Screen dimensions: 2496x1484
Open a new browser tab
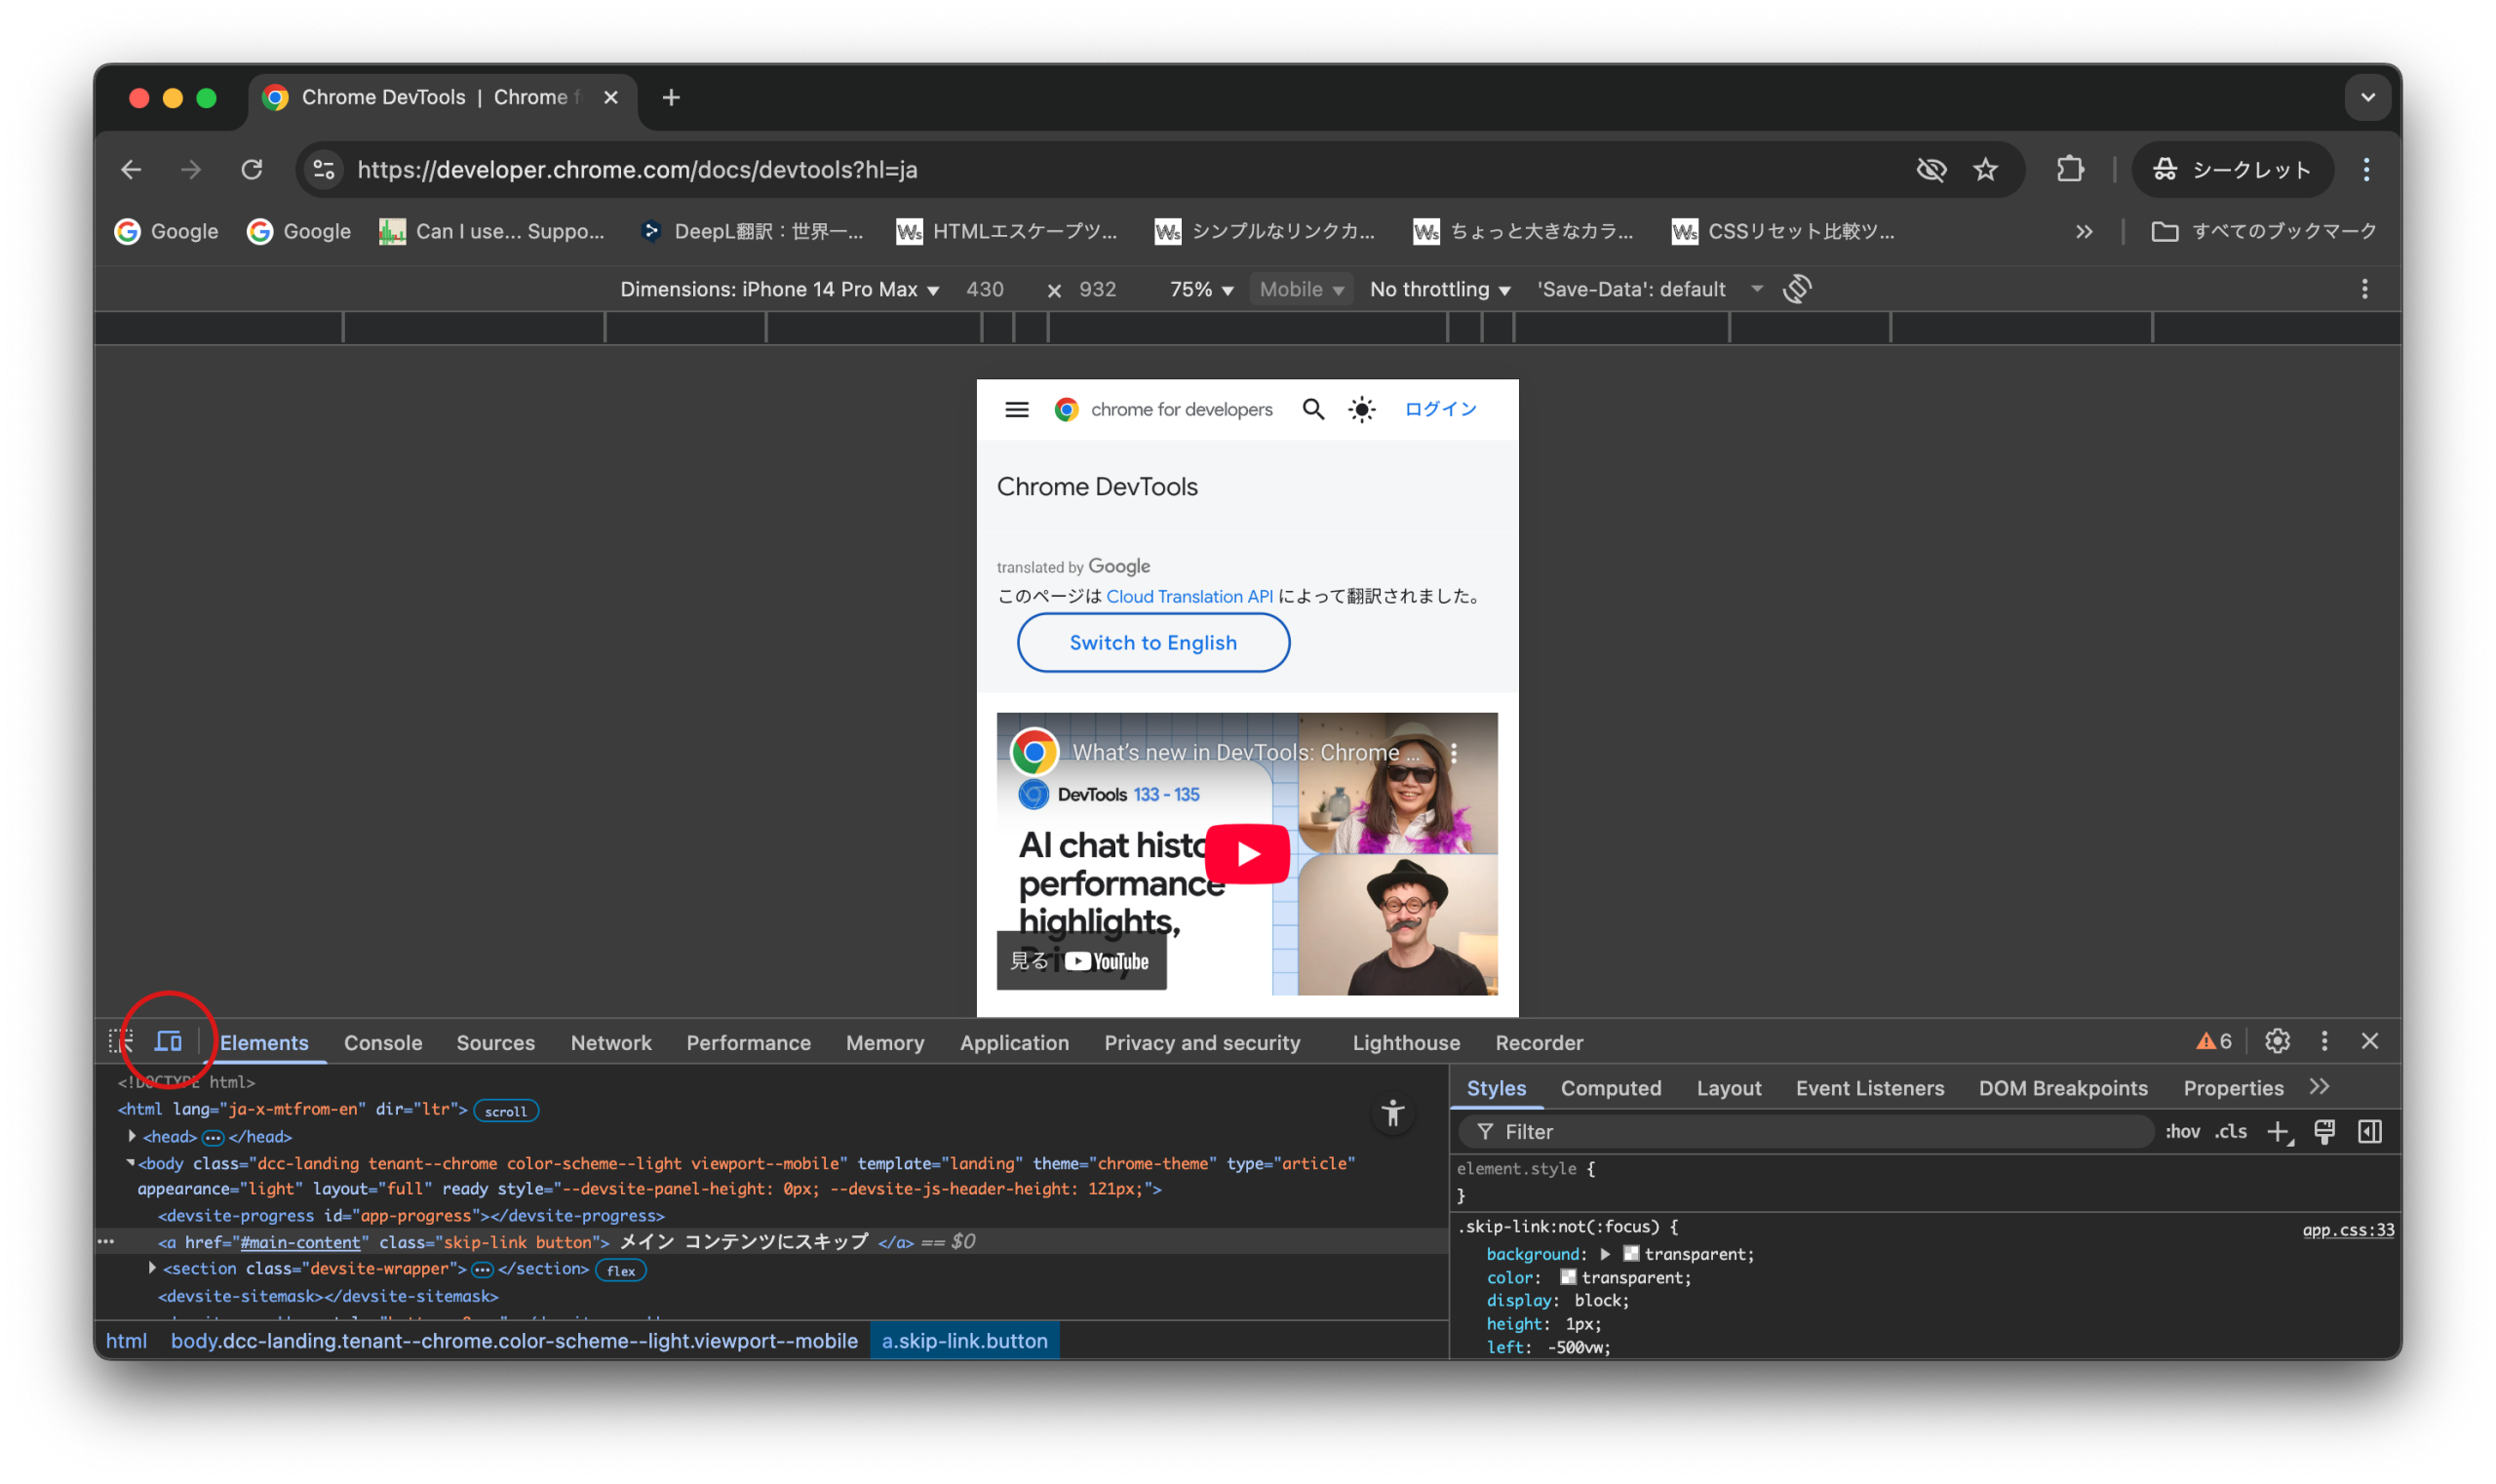[x=671, y=97]
